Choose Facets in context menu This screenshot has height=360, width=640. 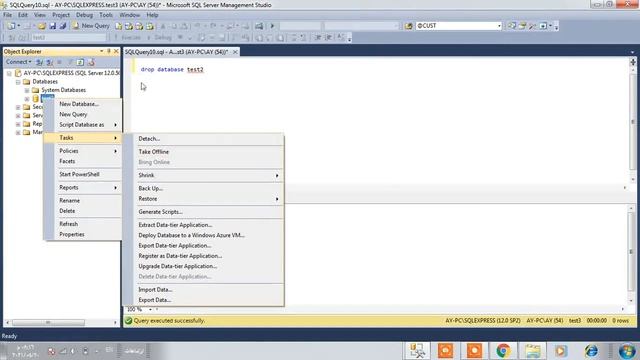coord(83,161)
